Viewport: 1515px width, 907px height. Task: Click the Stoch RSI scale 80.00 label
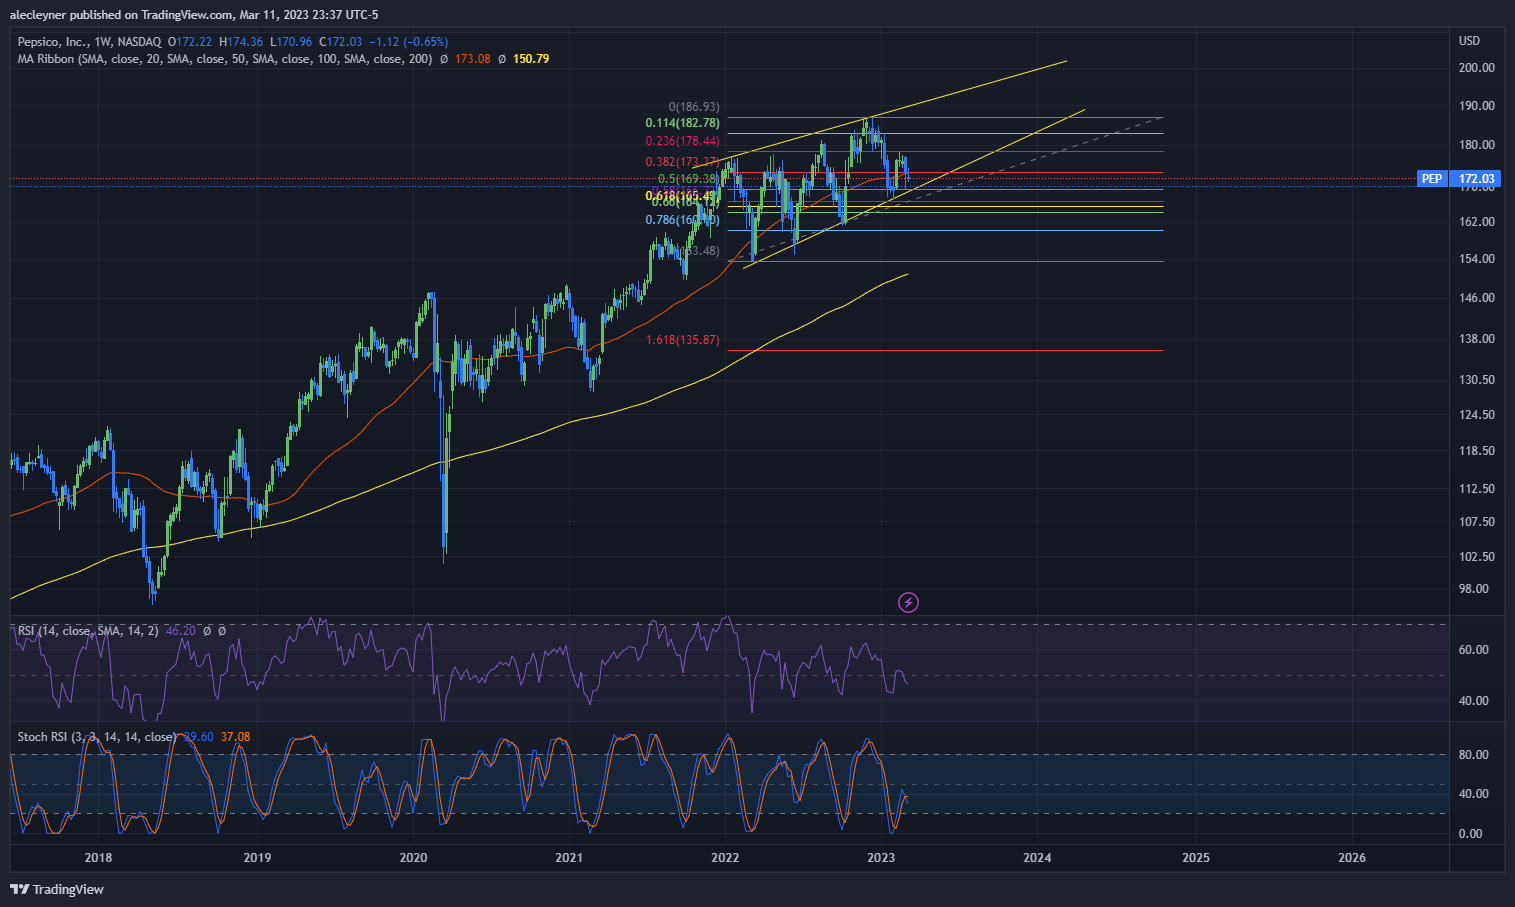click(1474, 755)
